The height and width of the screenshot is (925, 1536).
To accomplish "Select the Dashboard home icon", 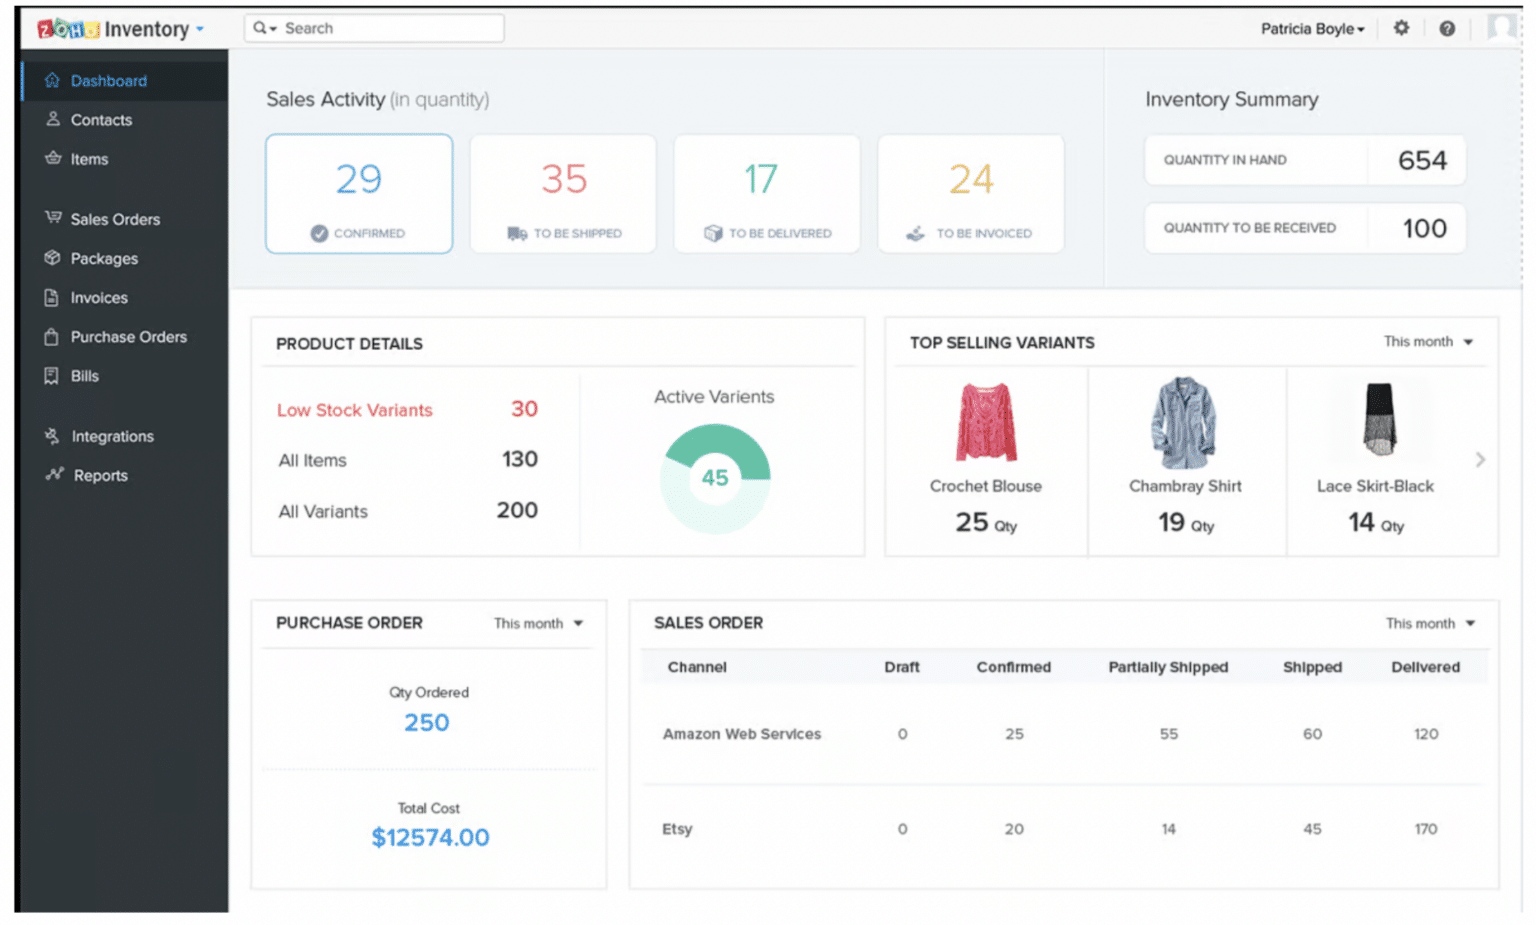I will [52, 80].
